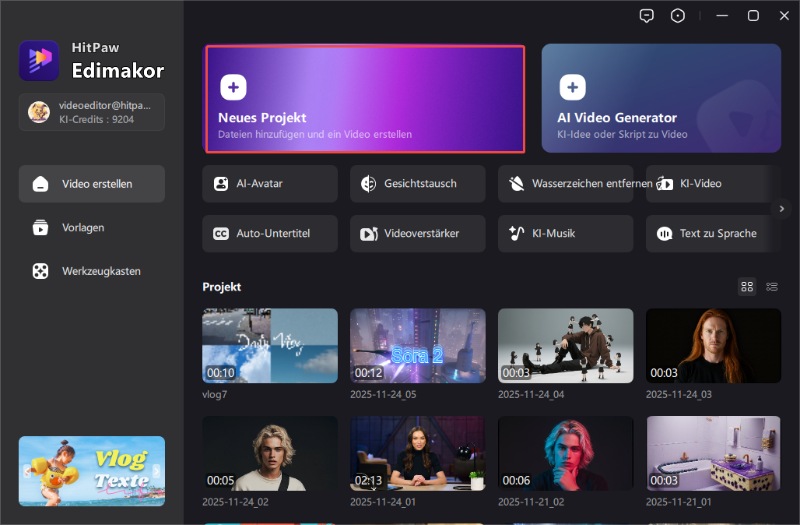Start the KI-Video tool

coord(706,184)
